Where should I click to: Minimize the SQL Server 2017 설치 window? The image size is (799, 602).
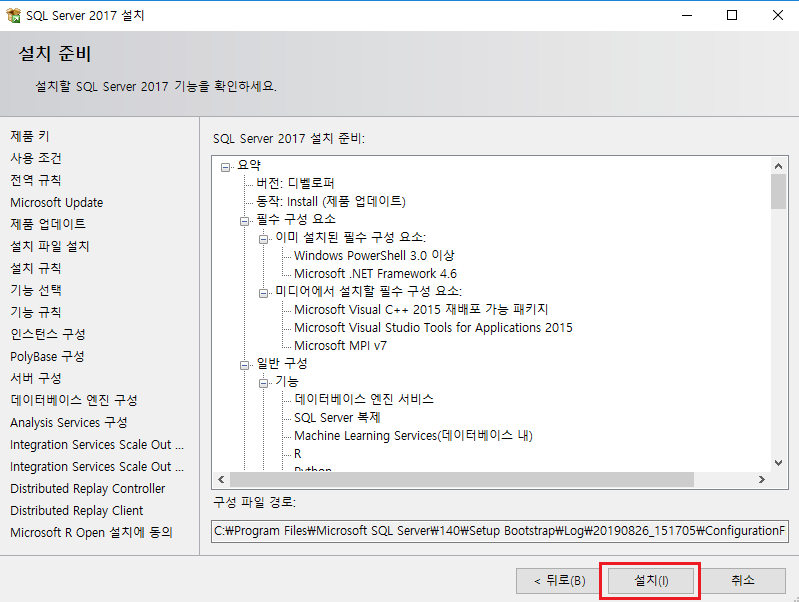687,15
